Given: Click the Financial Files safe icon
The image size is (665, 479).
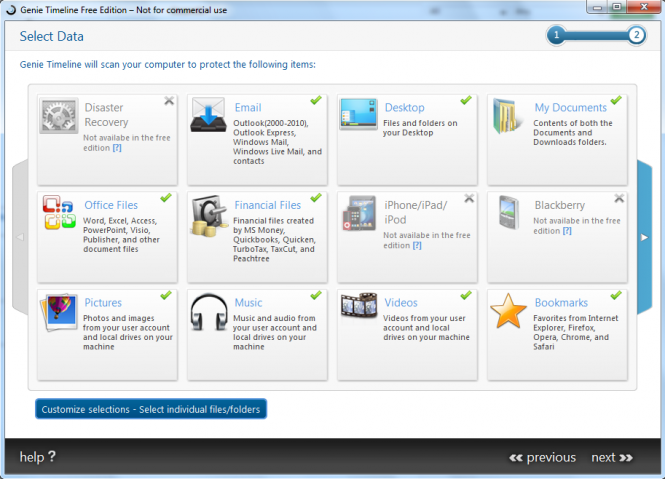Looking at the screenshot, I should (x=208, y=216).
